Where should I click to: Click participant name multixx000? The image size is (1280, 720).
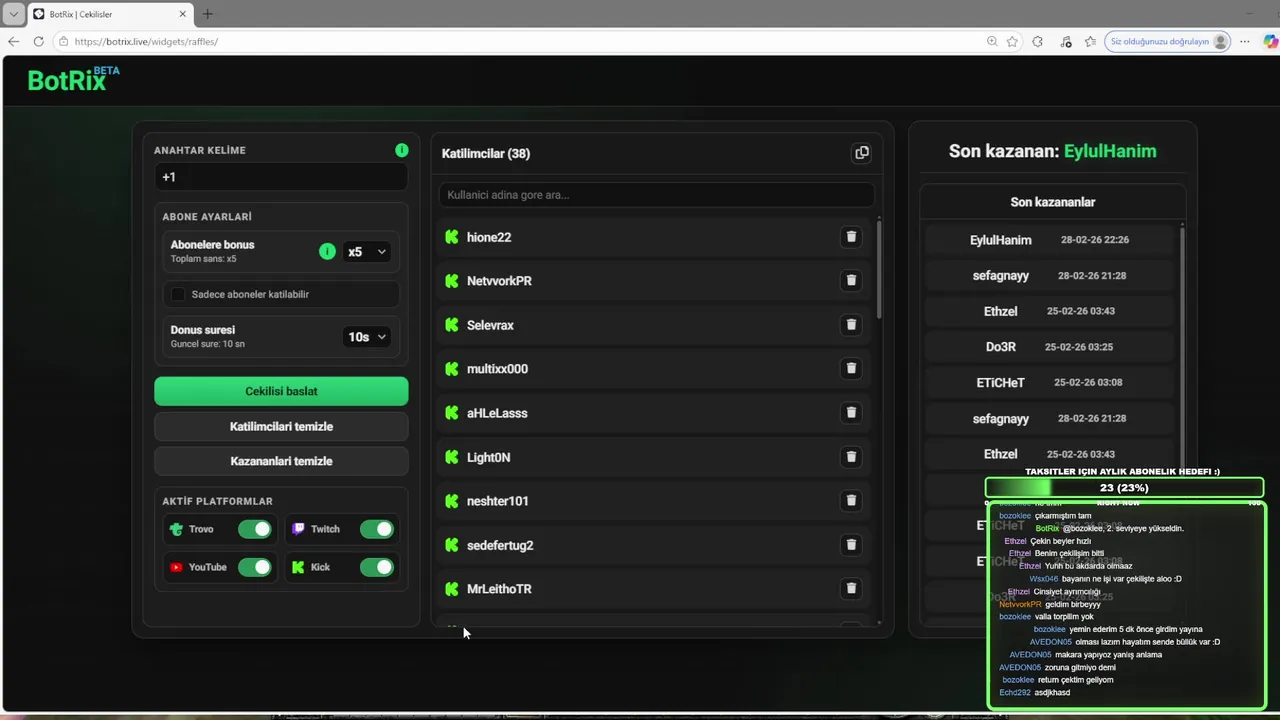(x=497, y=369)
